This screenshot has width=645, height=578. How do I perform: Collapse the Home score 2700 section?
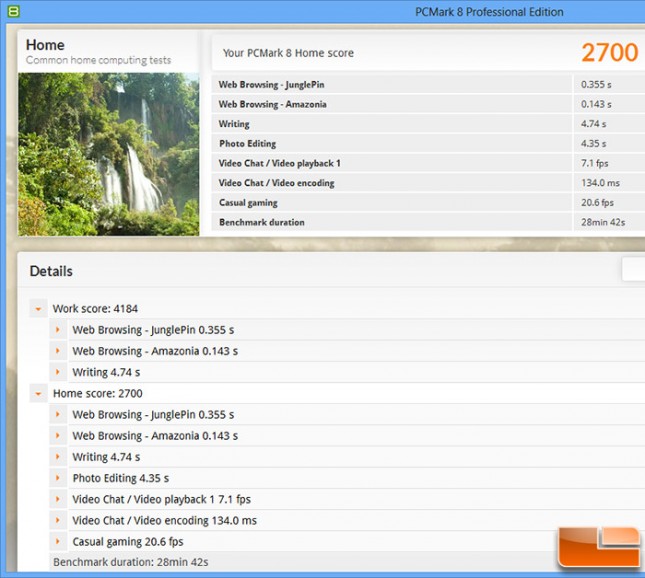pos(38,394)
